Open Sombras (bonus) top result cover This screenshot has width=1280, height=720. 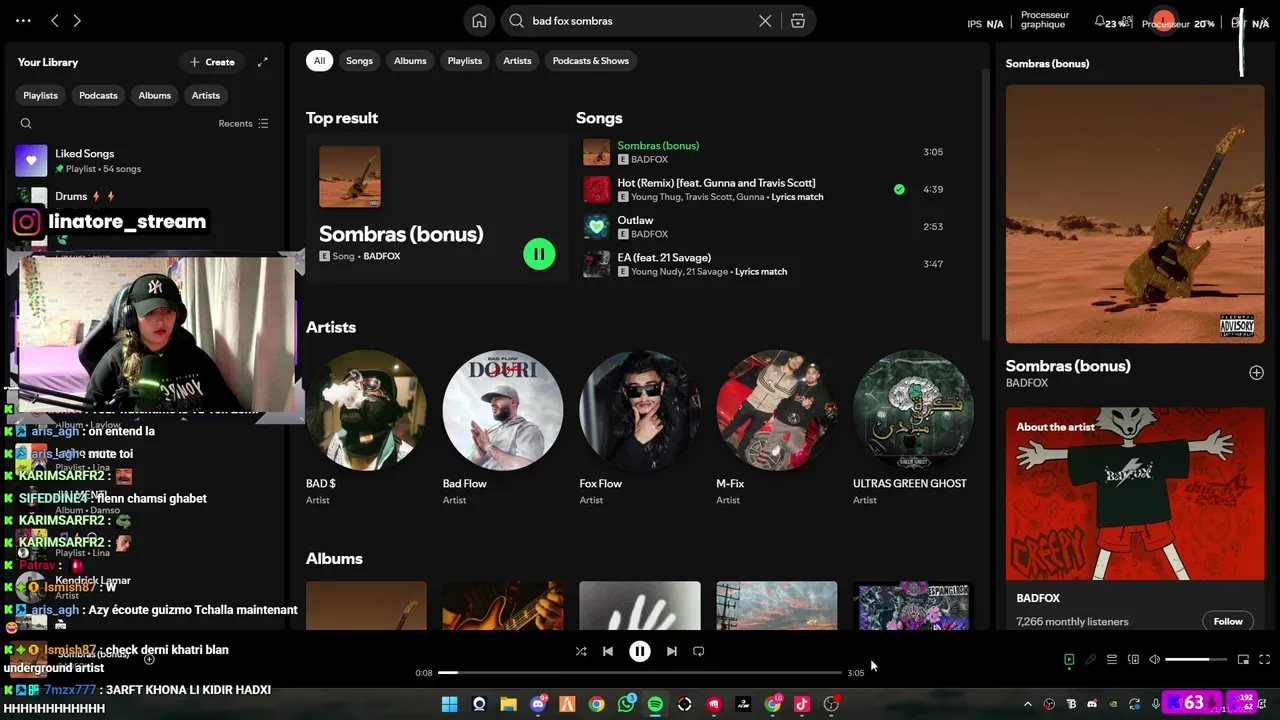click(x=350, y=177)
